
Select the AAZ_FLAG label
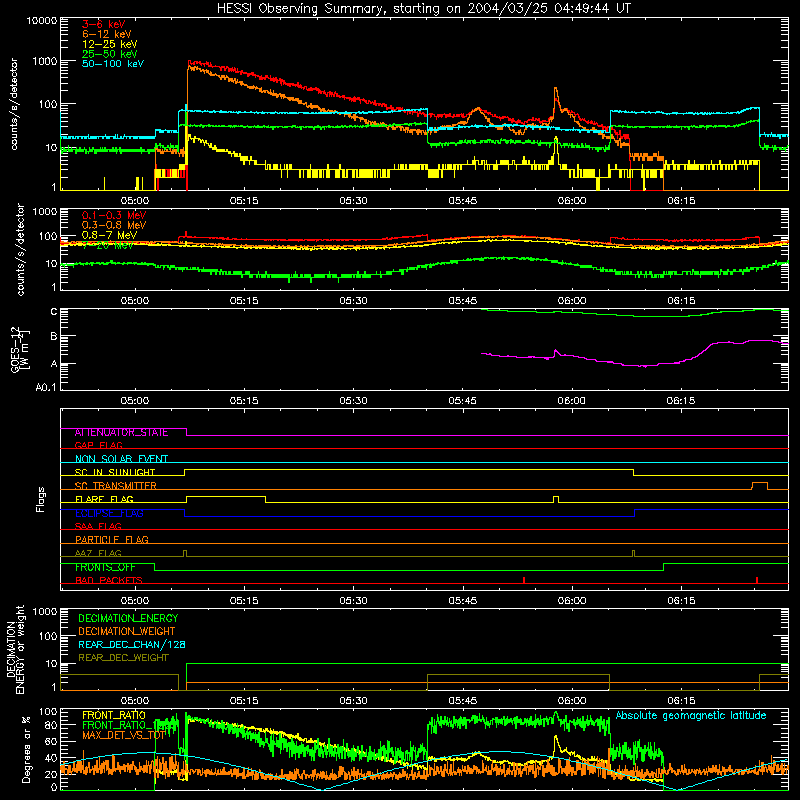[98, 554]
